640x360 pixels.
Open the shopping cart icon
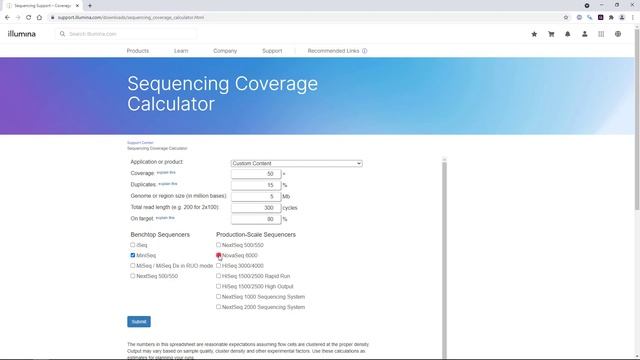pos(551,34)
